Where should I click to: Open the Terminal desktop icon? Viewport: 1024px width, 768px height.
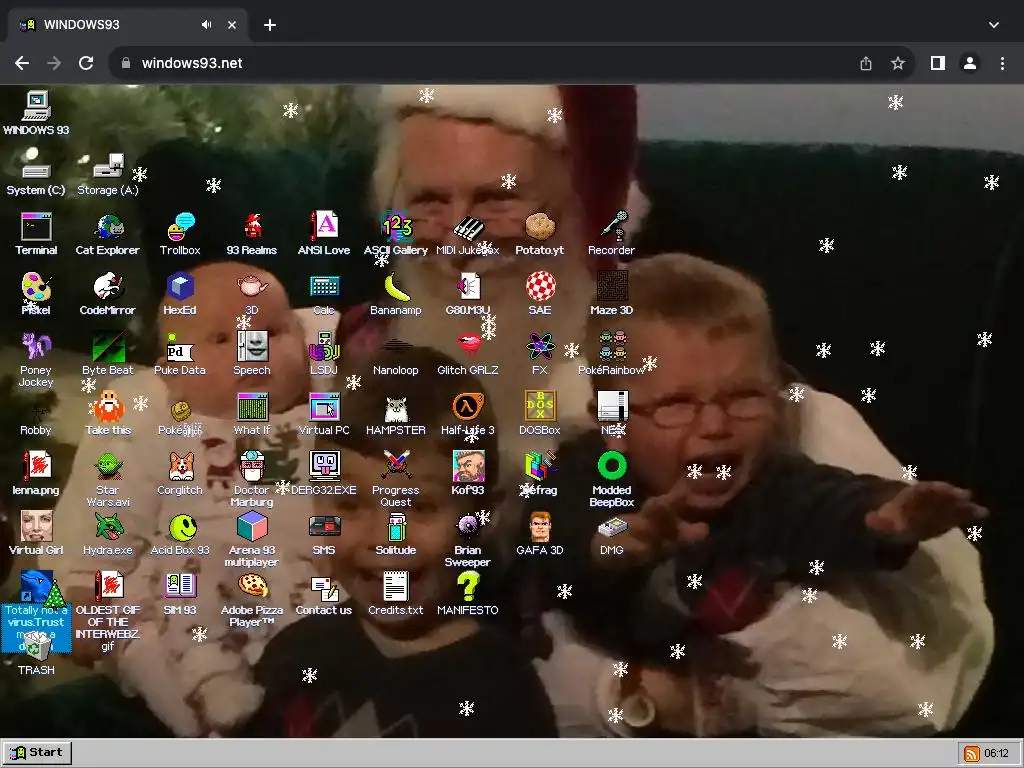tap(36, 234)
